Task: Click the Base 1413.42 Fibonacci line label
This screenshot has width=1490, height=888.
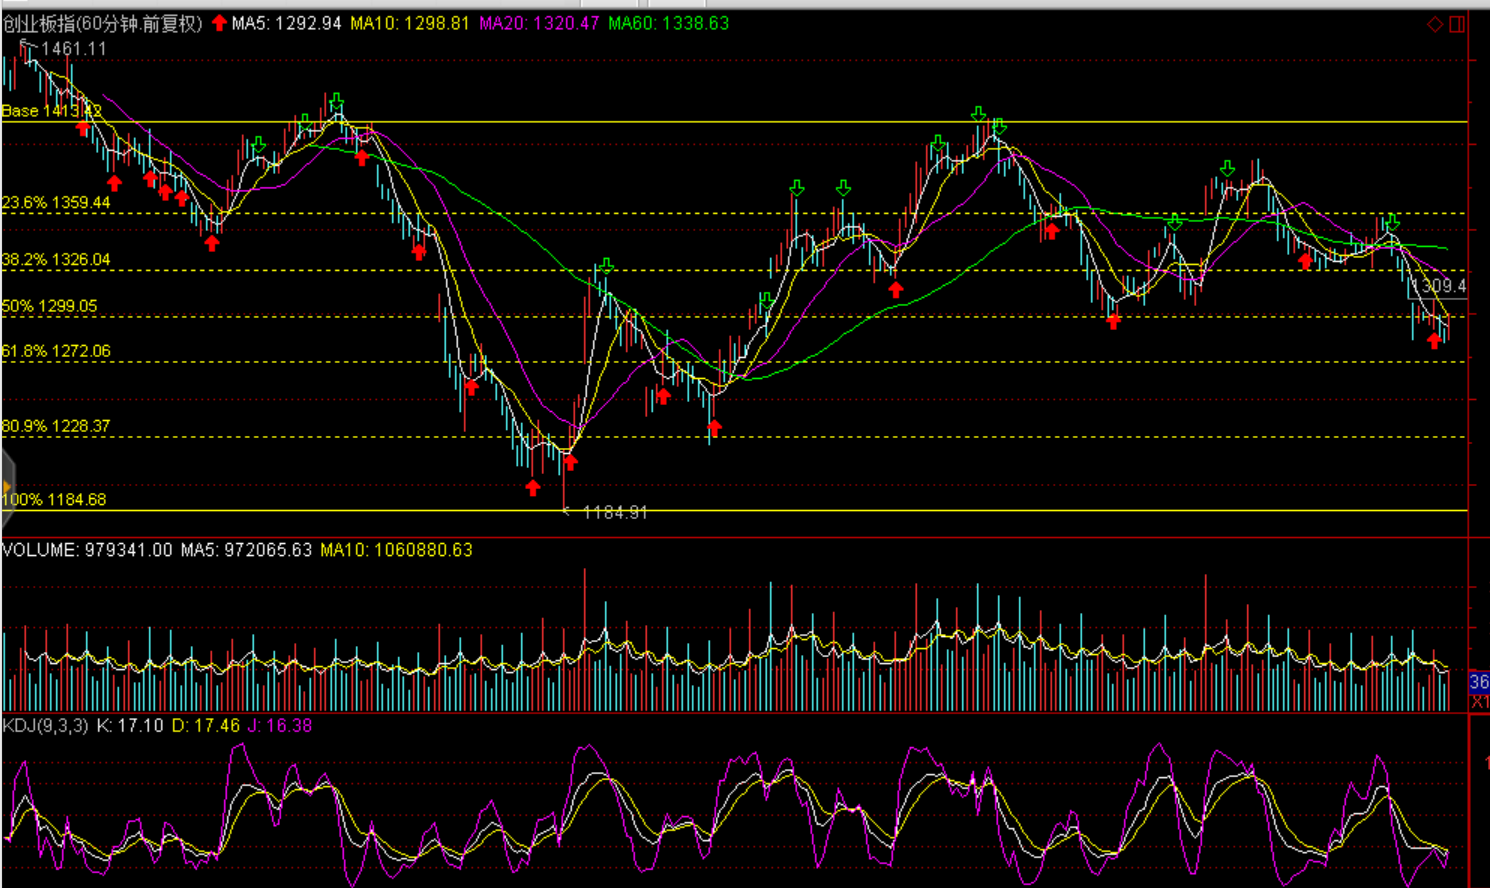Action: [x=51, y=111]
